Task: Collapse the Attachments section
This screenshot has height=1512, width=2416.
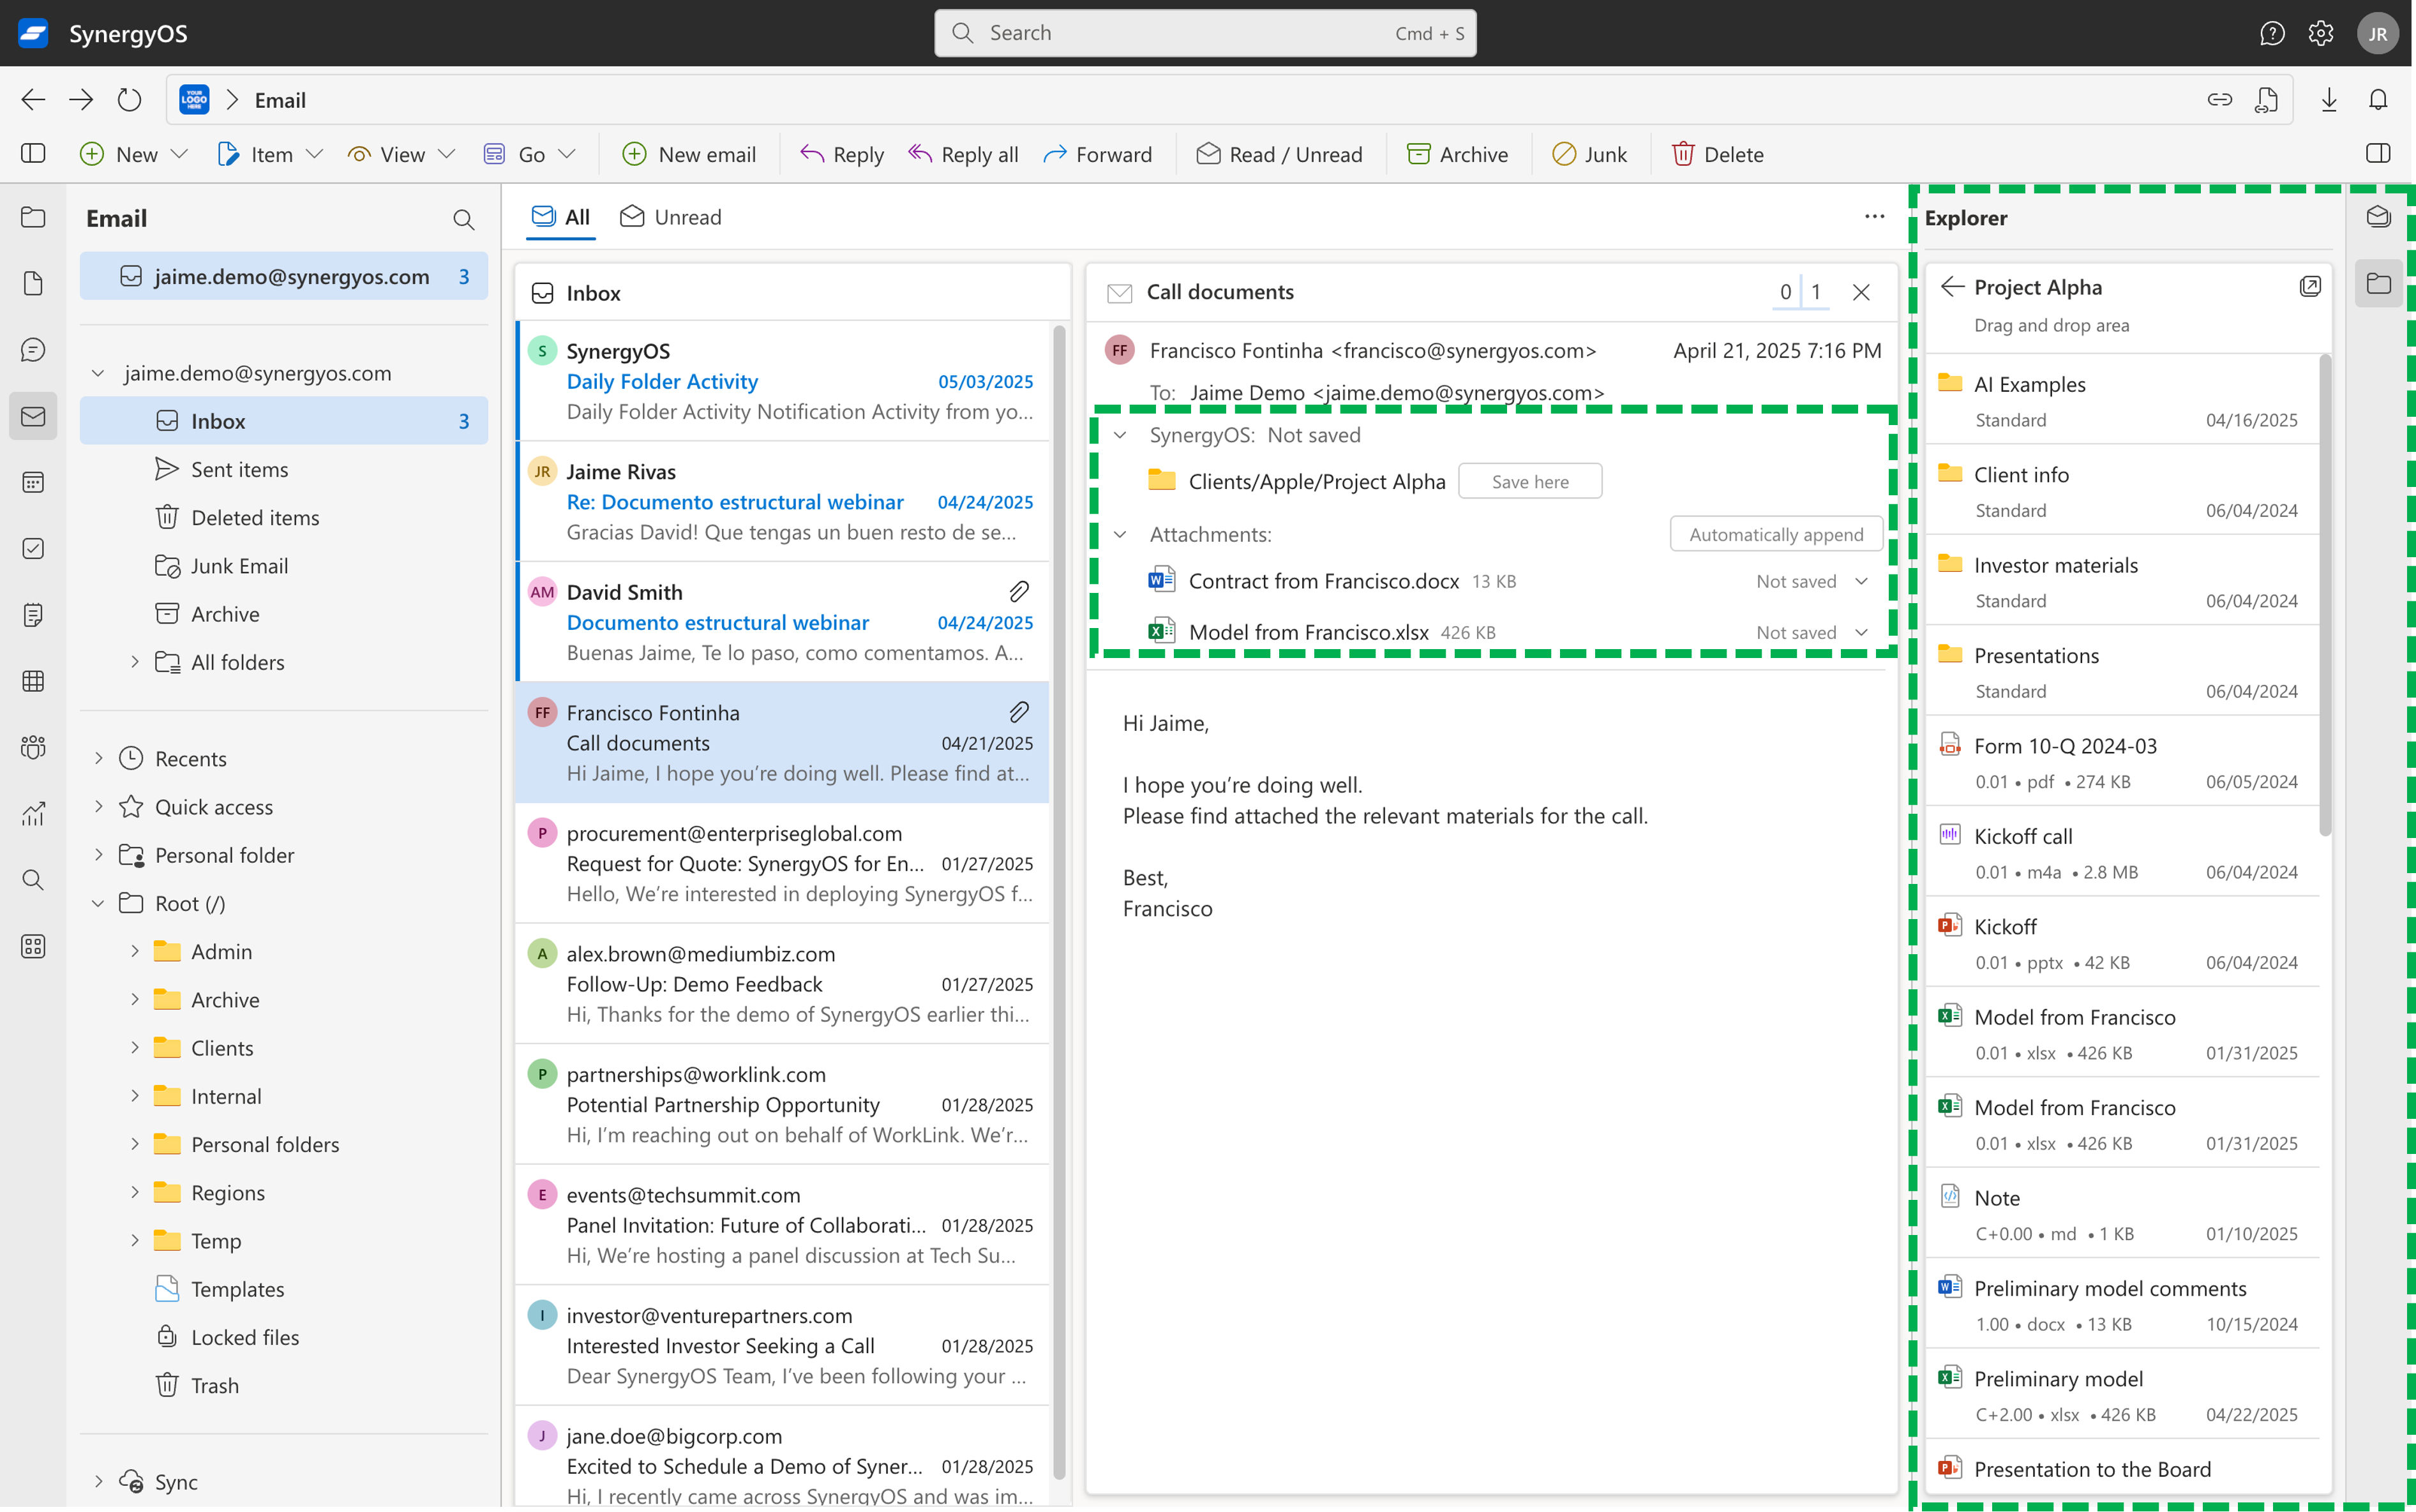Action: coord(1120,535)
